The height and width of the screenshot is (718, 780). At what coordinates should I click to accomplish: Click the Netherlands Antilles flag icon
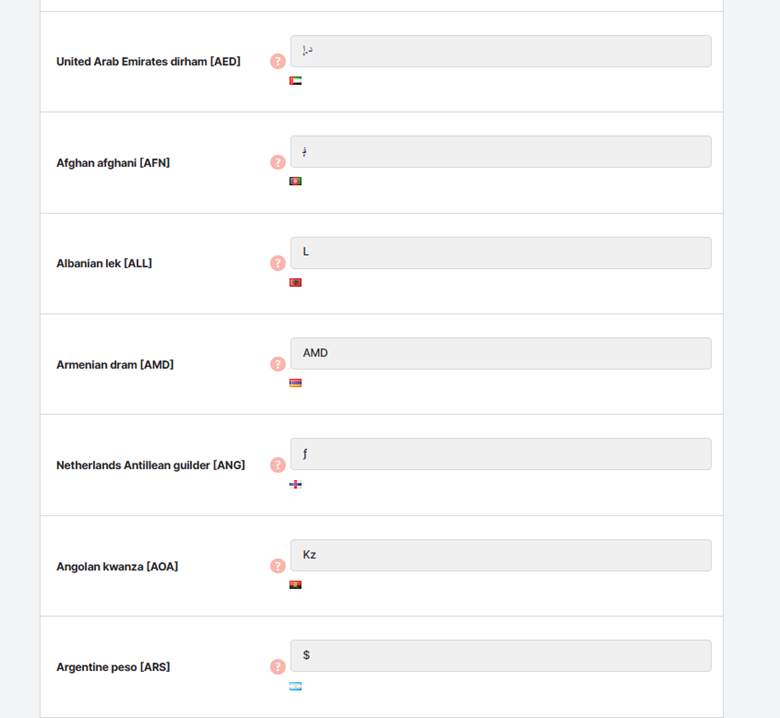[295, 484]
